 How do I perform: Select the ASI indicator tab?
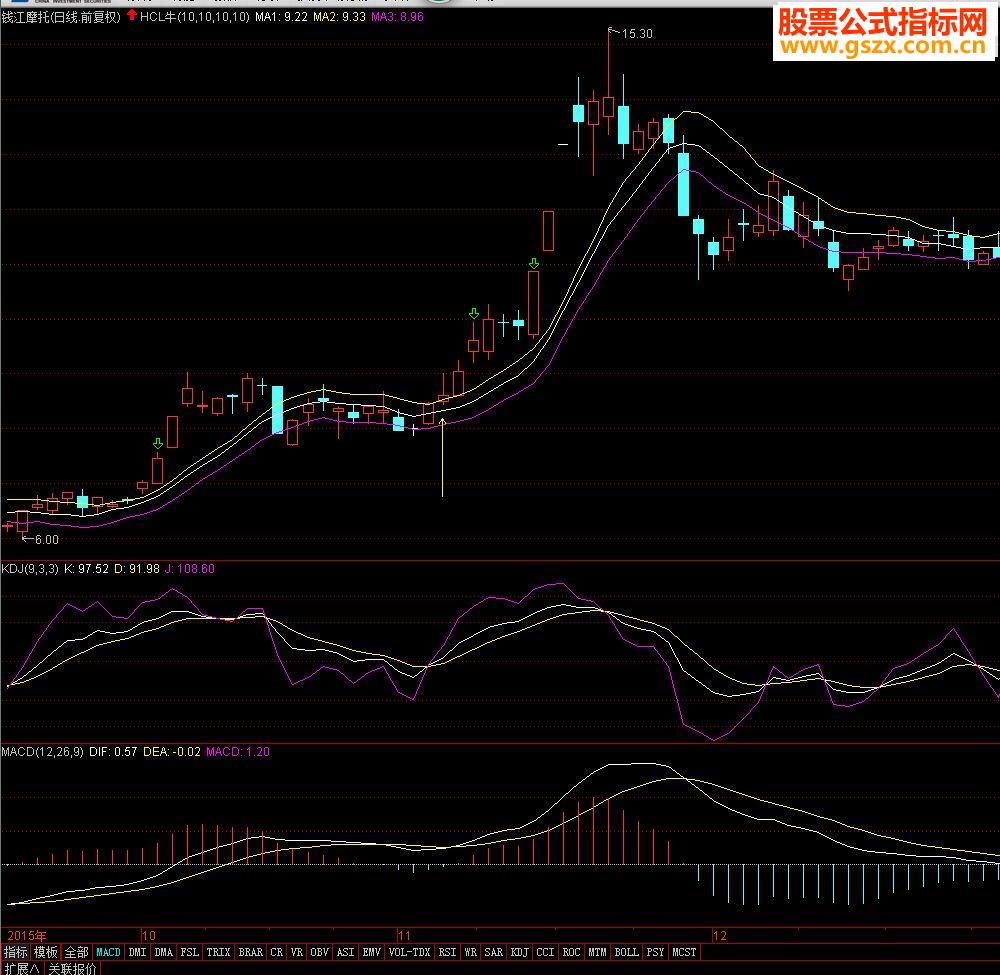[345, 952]
